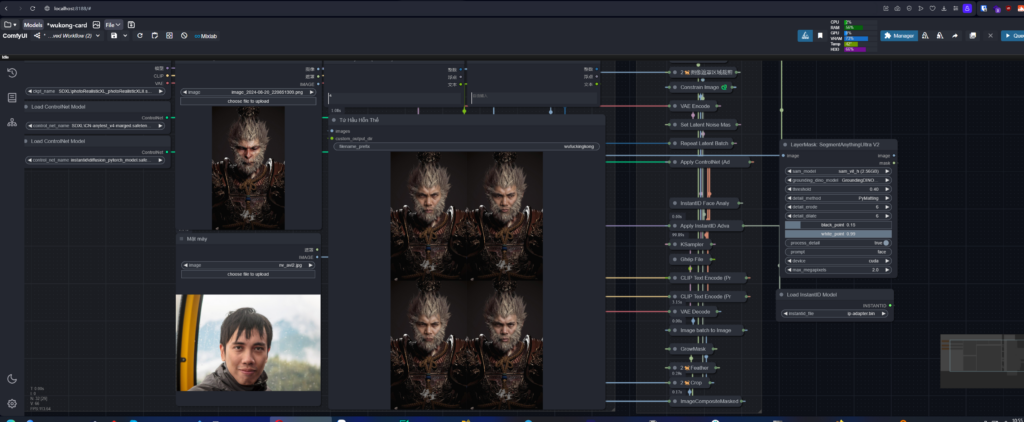Open the File dropdown menu
1024x422 pixels.
click(x=113, y=25)
